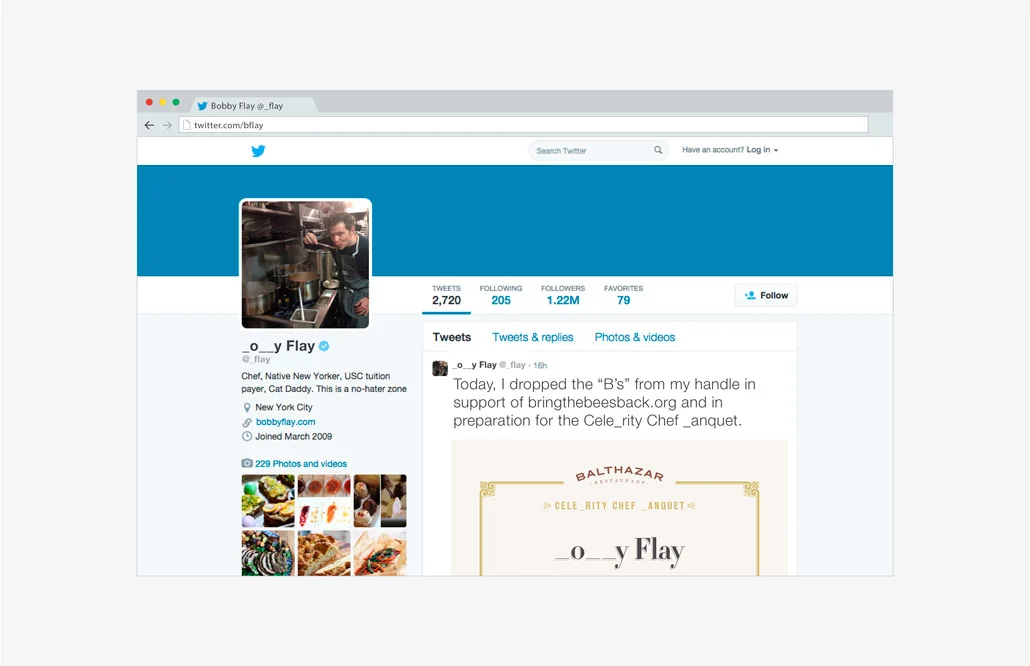Click the Balthazar banquet image in tweet
Viewport: 1030px width, 666px height.
(x=619, y=508)
